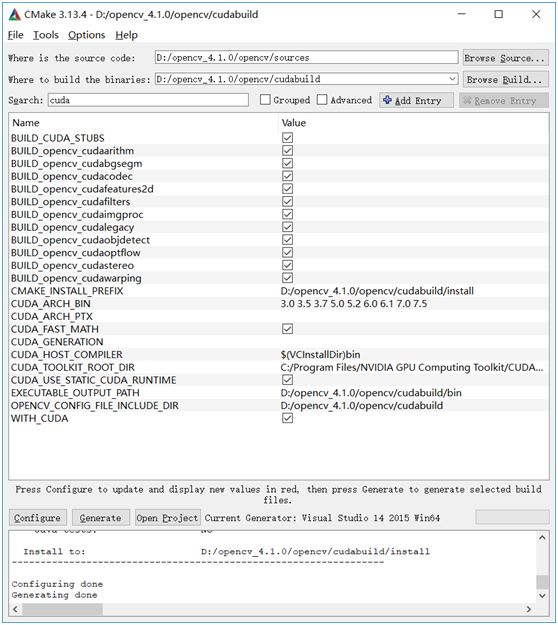The image size is (558, 625).
Task: Uncheck BUILD_opencv_cudaoptflow checkbox
Action: (x=287, y=253)
